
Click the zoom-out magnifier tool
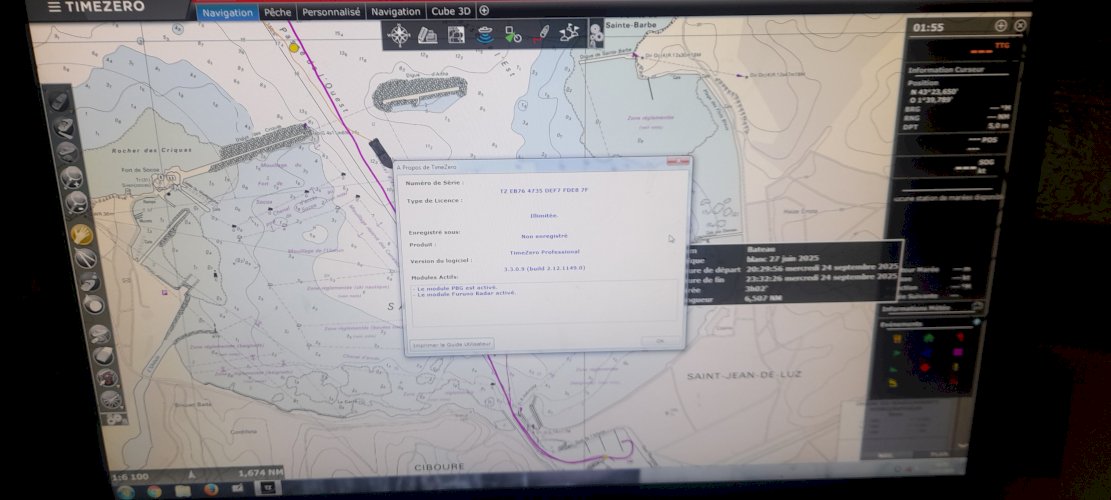point(76,203)
